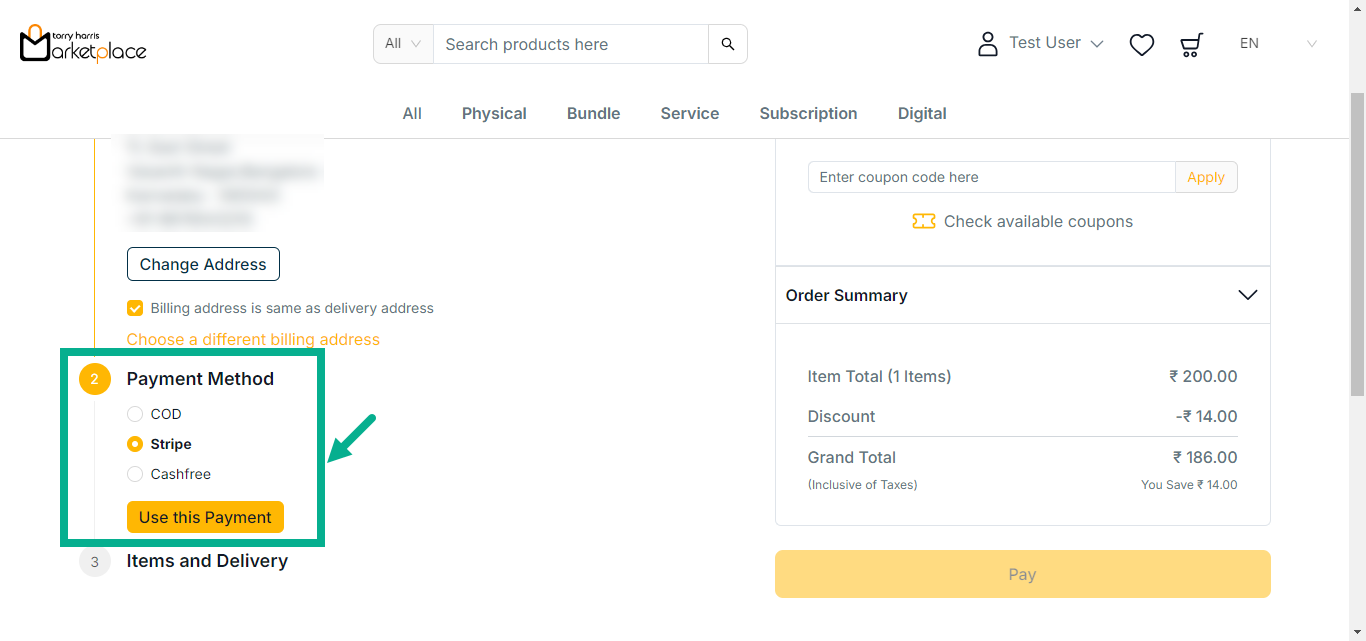This screenshot has height=641, width=1366.
Task: Click the step 2 Payment Method badge
Action: (x=95, y=379)
